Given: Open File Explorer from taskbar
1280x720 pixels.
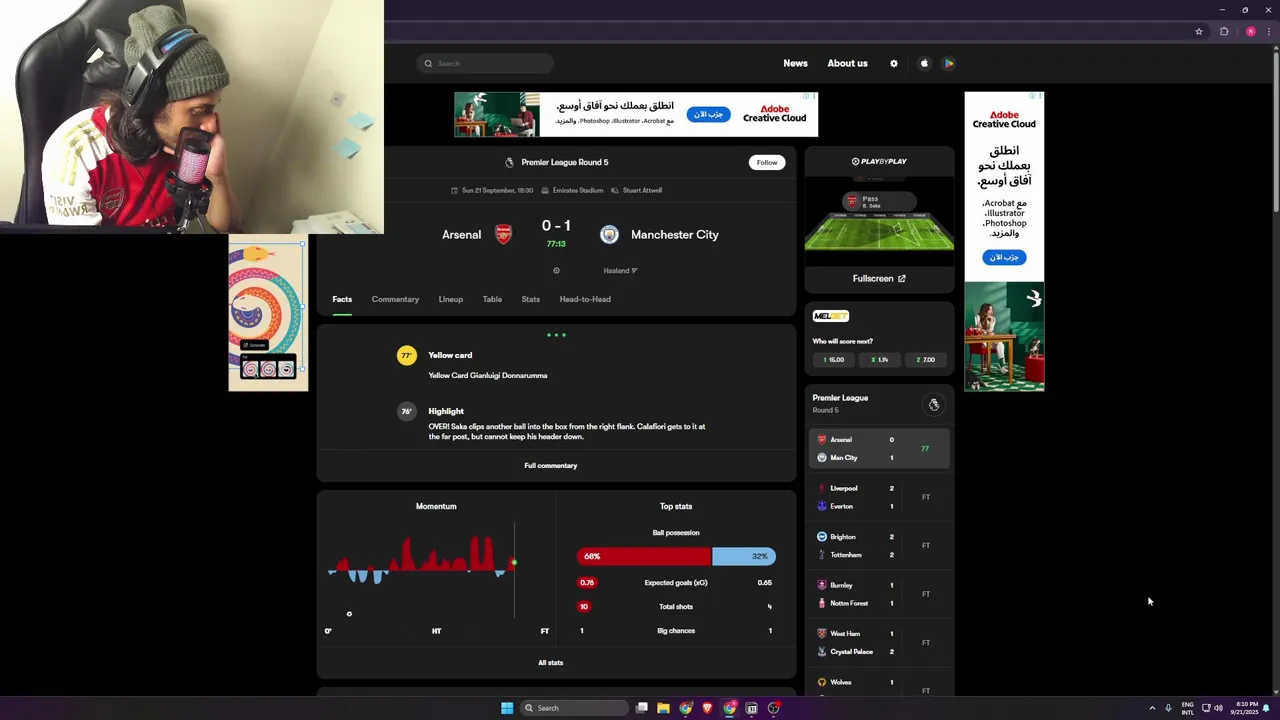Looking at the screenshot, I should click(663, 708).
